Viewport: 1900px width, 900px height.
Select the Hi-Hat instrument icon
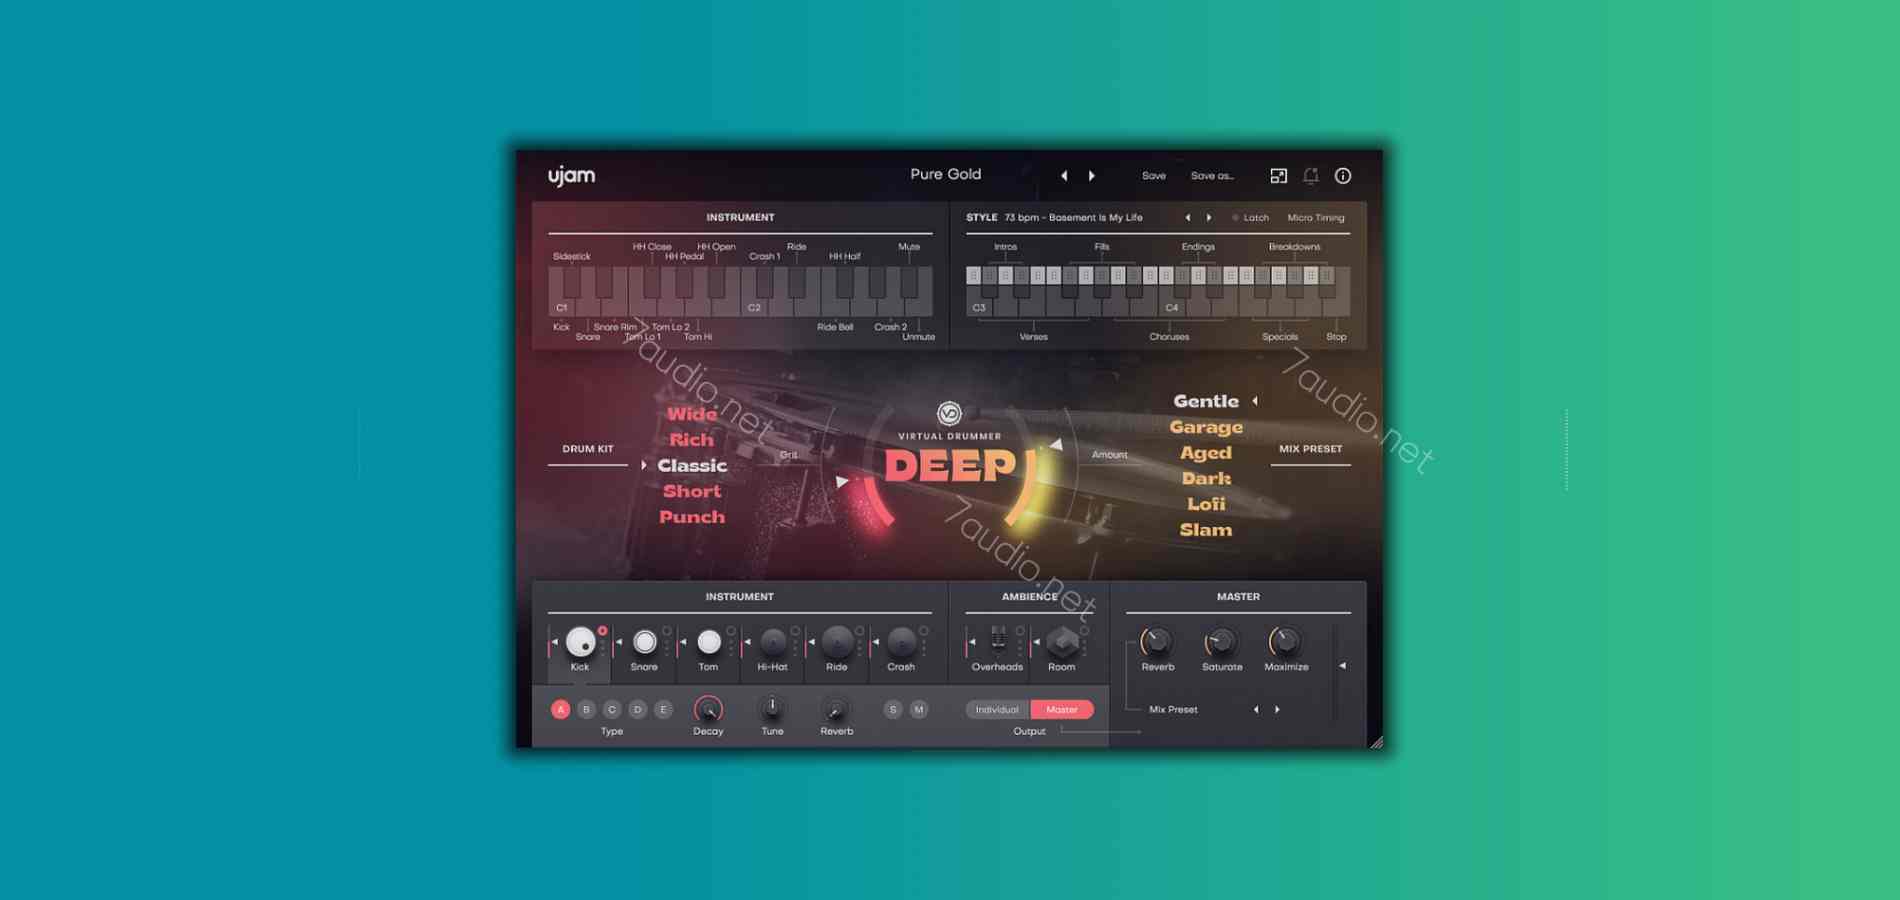click(773, 642)
